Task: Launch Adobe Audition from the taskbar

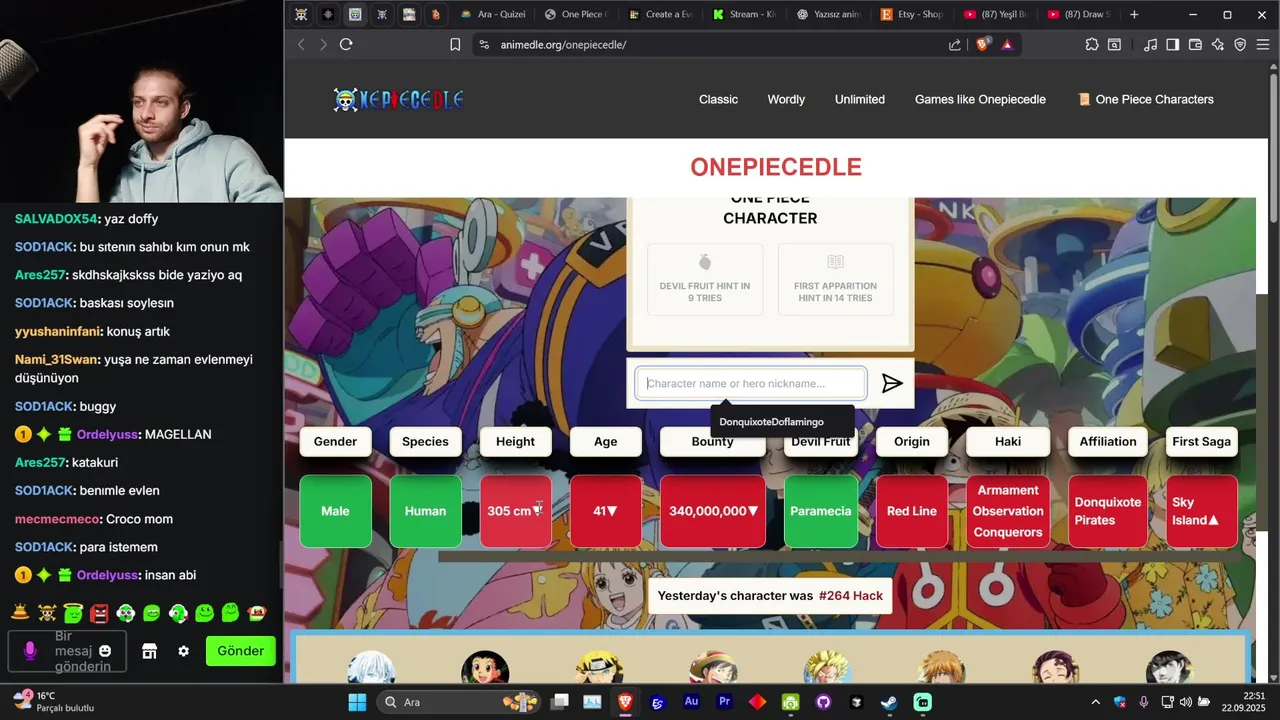Action: click(x=691, y=702)
